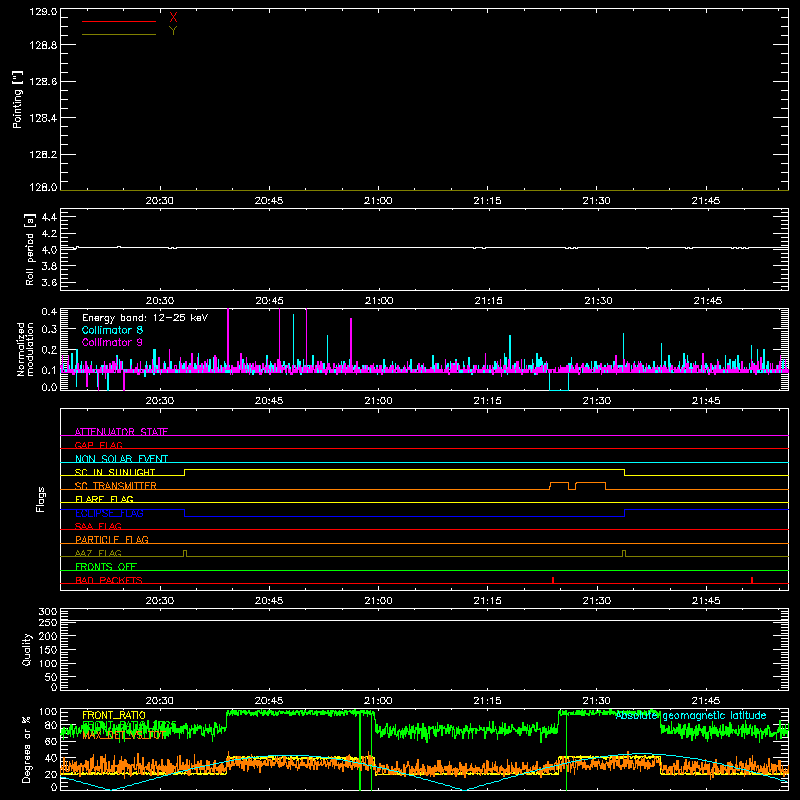Click the ECLIPSE_FLAG label
Image resolution: width=800 pixels, height=800 pixels.
pos(109,513)
